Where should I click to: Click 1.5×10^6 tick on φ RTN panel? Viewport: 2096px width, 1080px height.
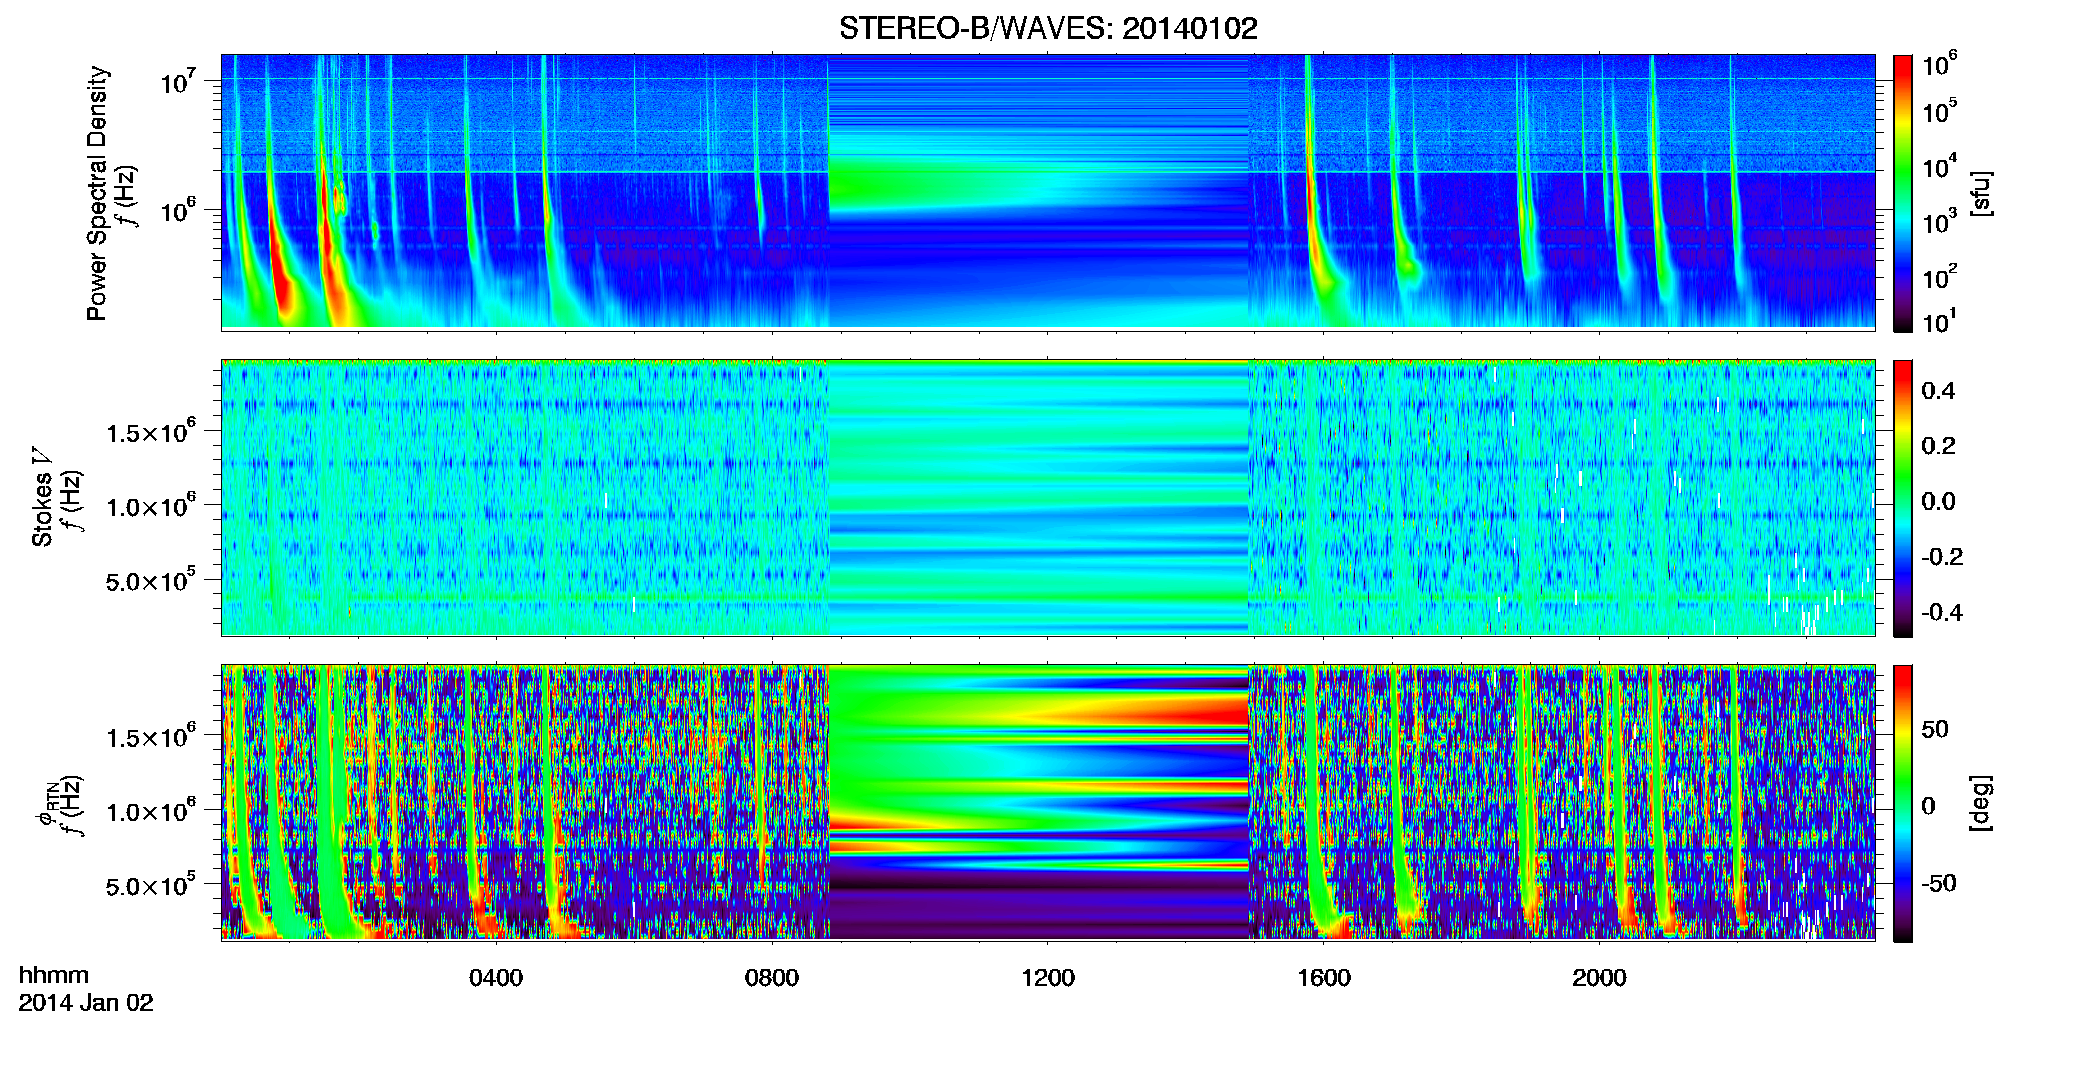151,737
